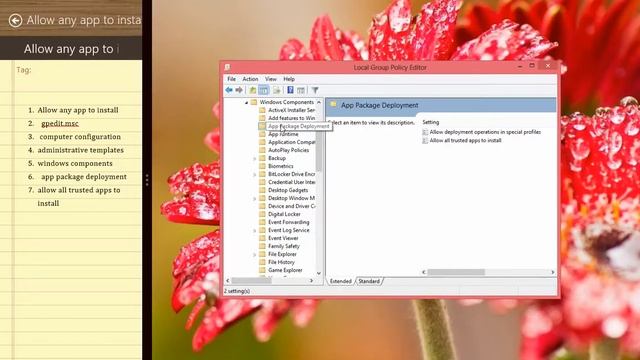Image resolution: width=640 pixels, height=360 pixels.
Task: Select the Event Forwarding folder
Action: pyautogui.click(x=289, y=222)
